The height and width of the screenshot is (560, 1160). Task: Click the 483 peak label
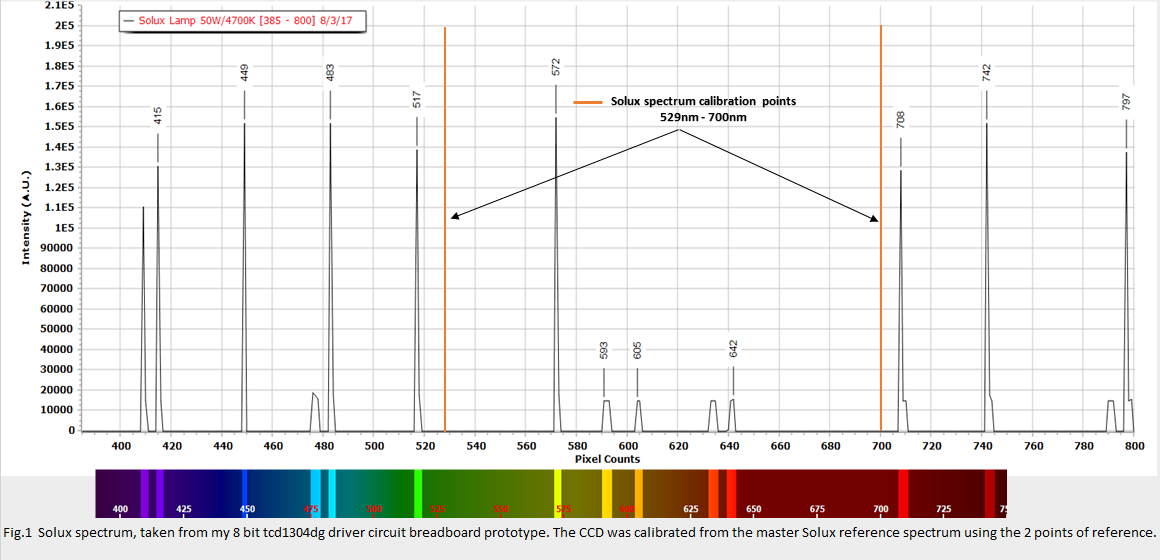click(330, 72)
